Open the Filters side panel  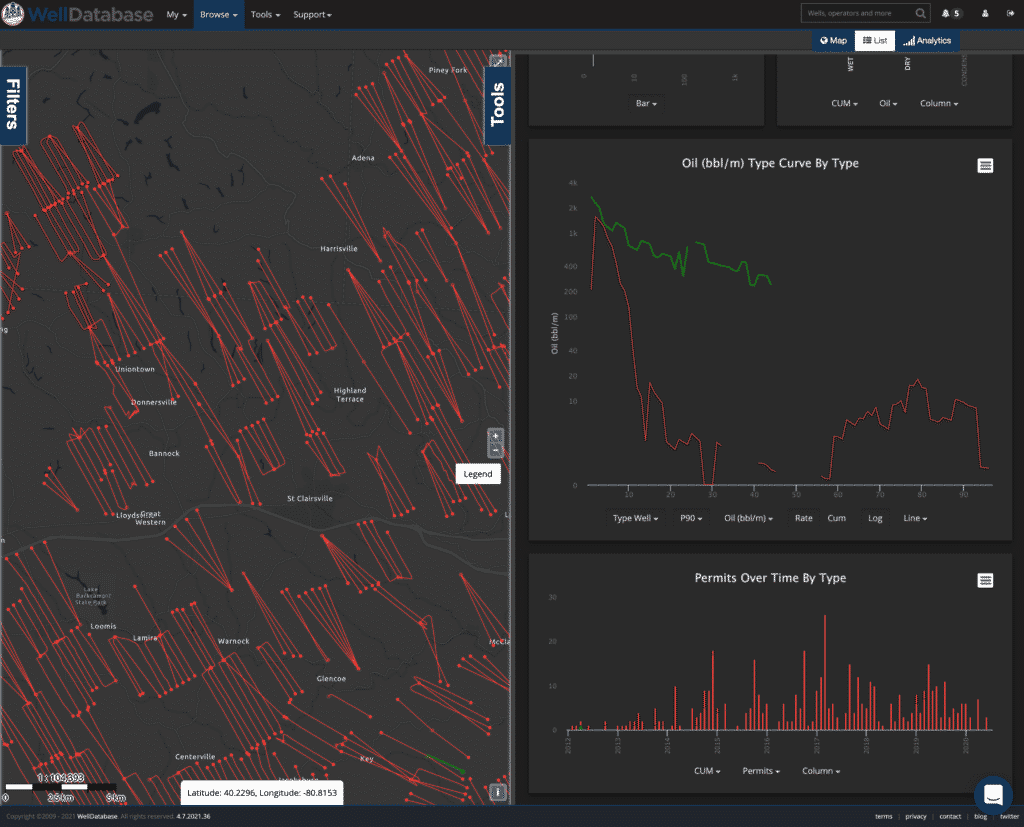click(13, 105)
